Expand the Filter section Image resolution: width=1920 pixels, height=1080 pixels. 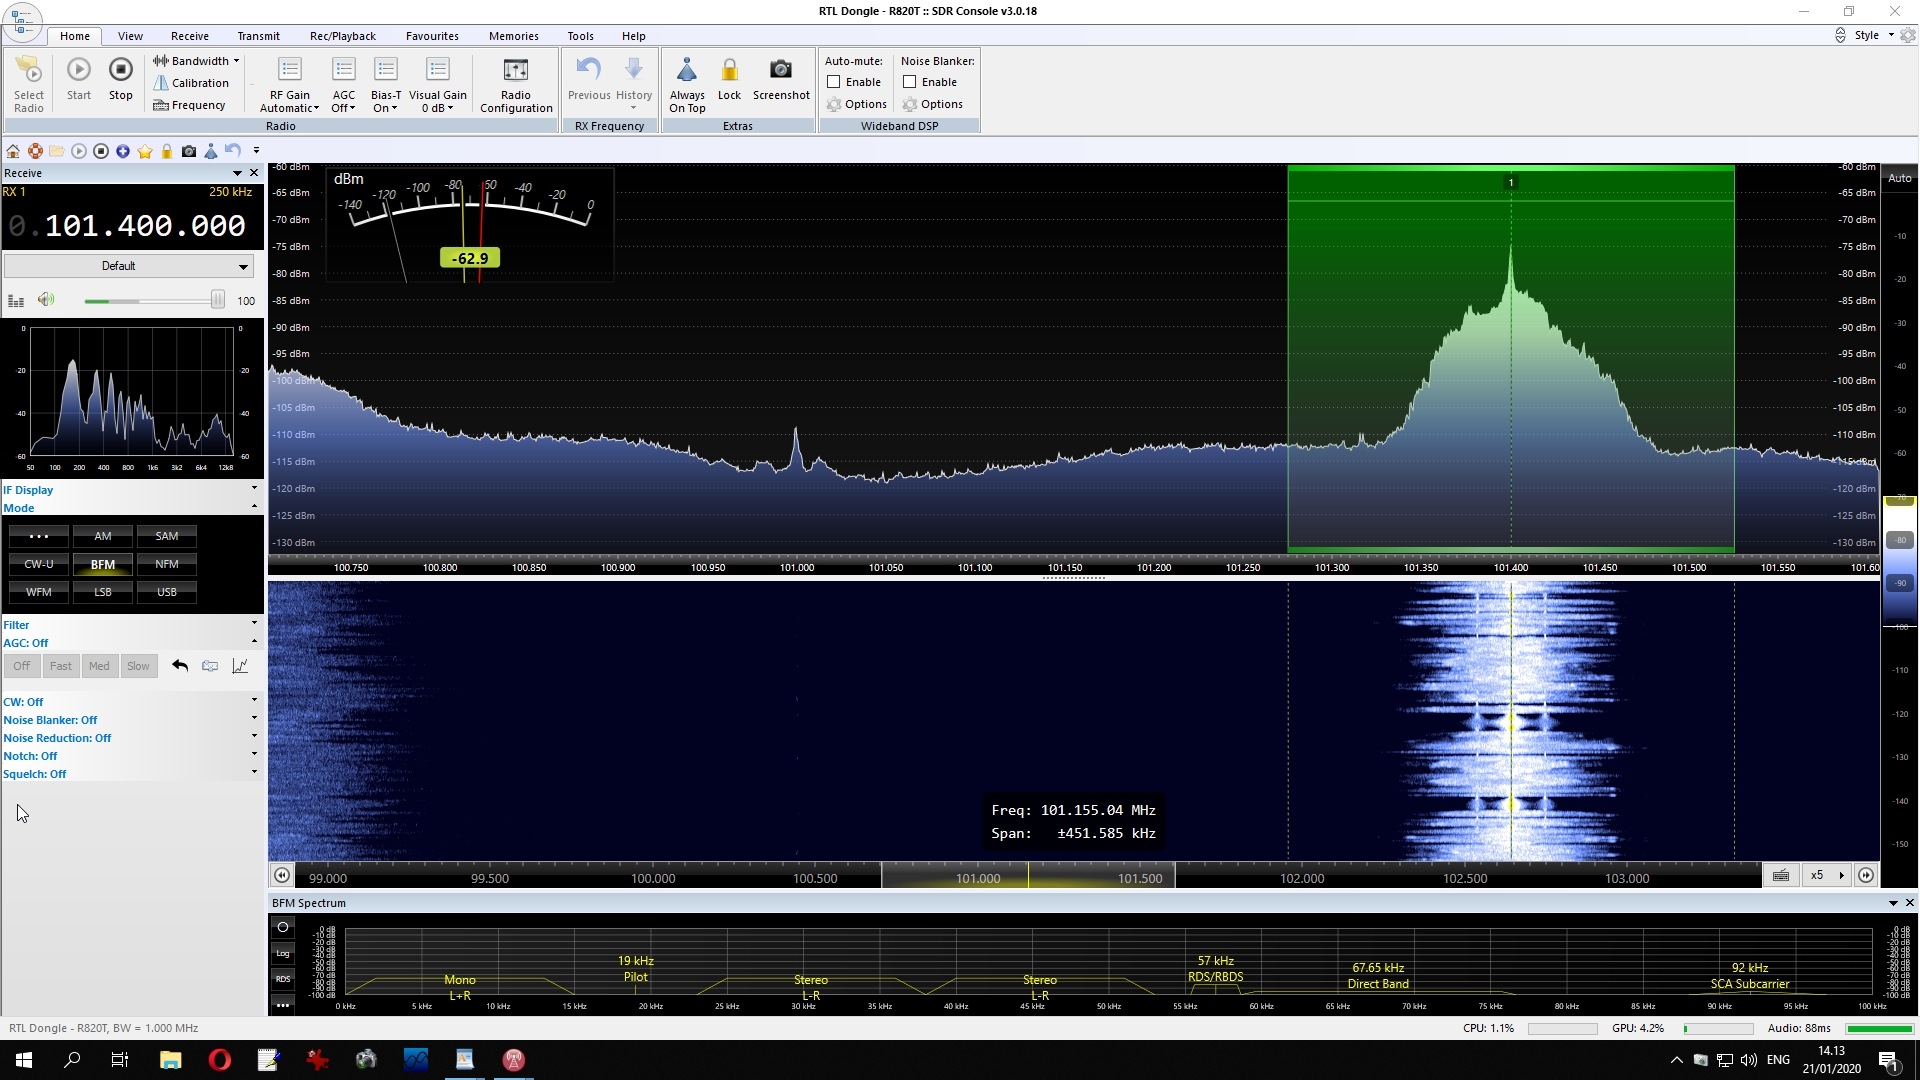(x=130, y=625)
